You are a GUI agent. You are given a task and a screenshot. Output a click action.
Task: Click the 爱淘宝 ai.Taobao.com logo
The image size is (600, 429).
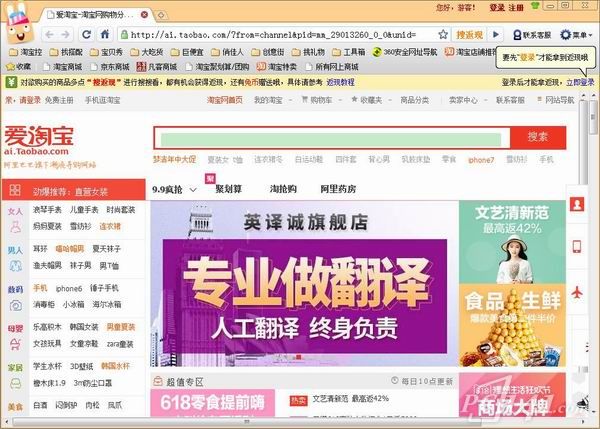[x=39, y=141]
